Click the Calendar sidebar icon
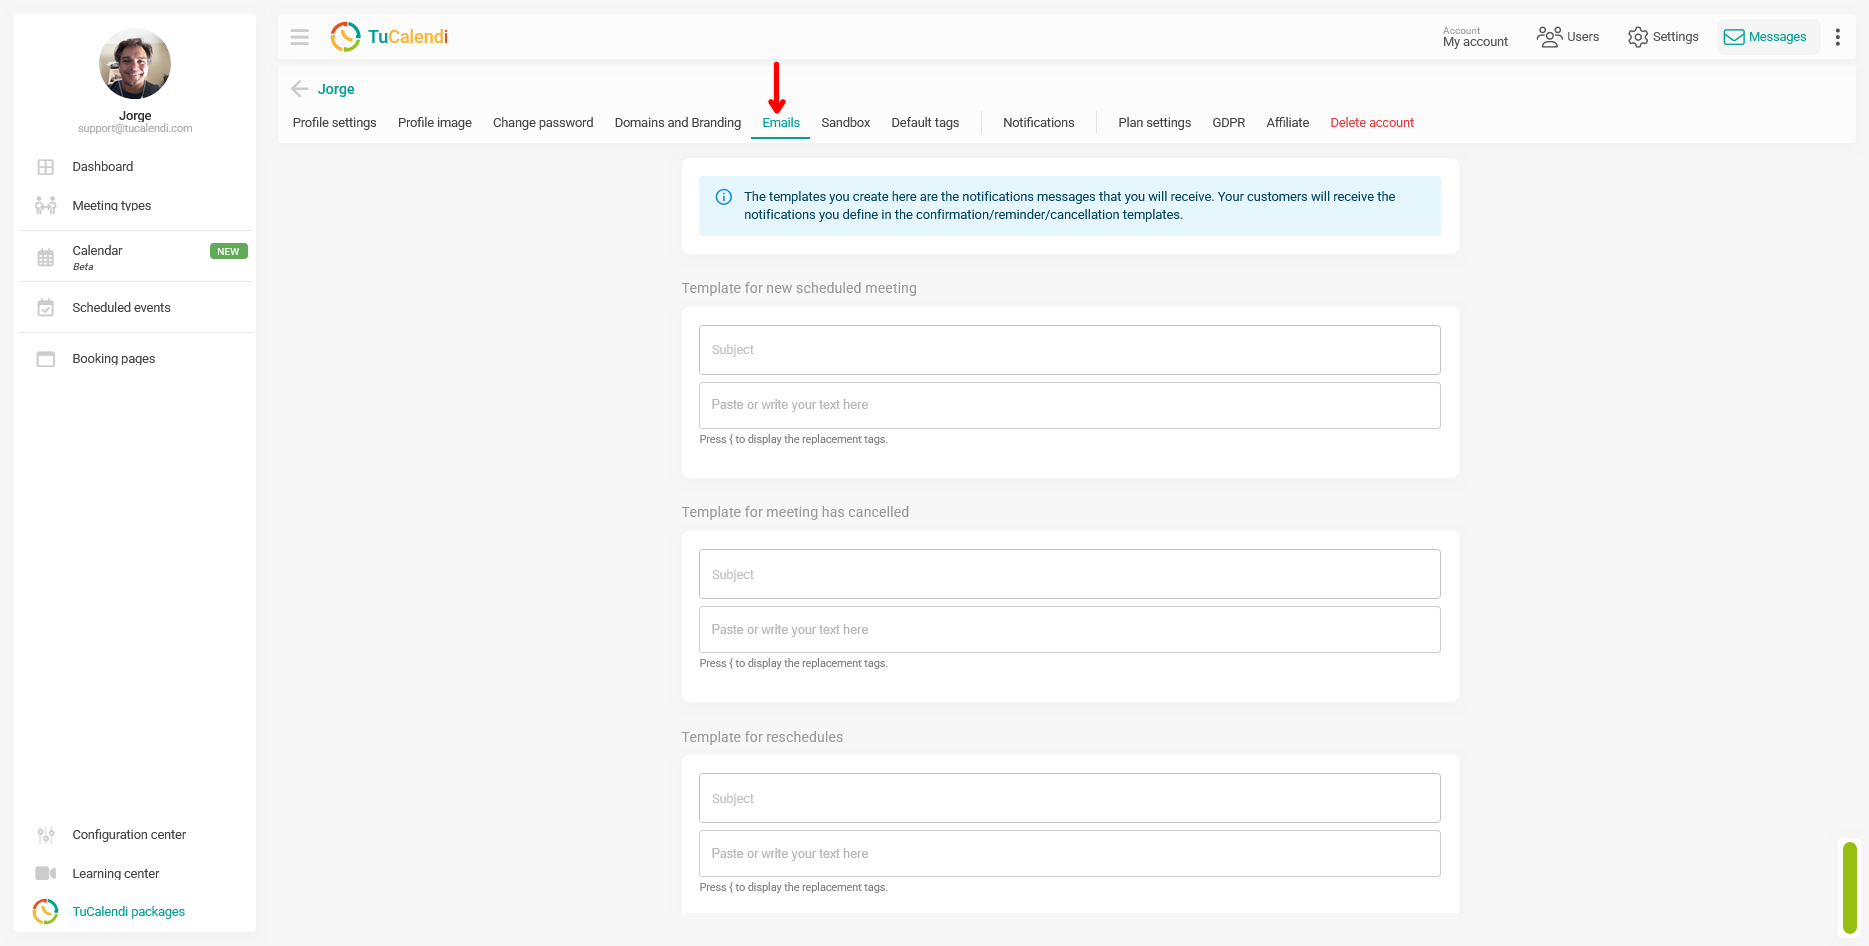 46,257
